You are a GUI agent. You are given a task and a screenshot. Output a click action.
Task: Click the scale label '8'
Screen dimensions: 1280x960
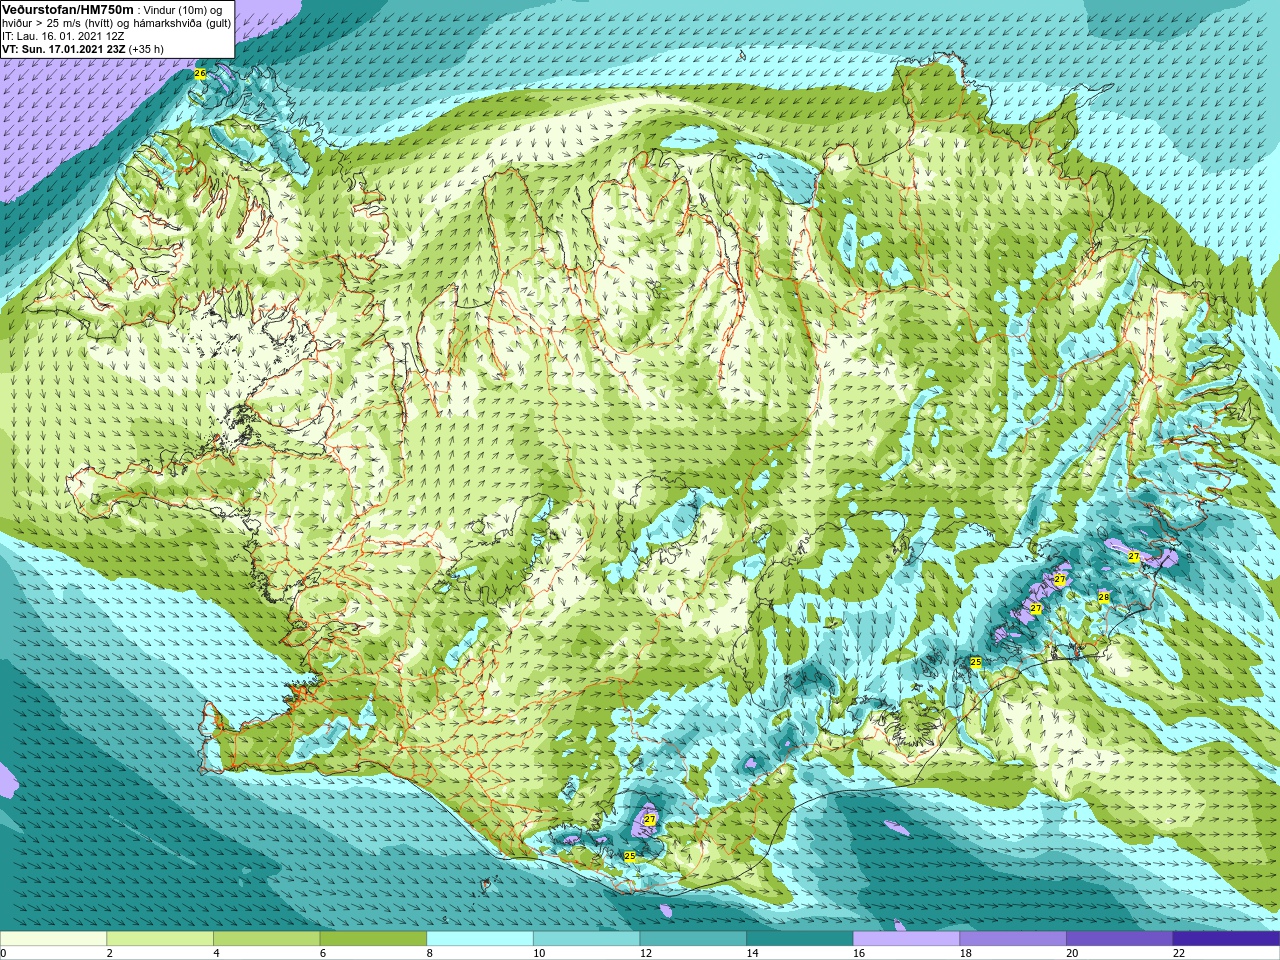tap(430, 953)
